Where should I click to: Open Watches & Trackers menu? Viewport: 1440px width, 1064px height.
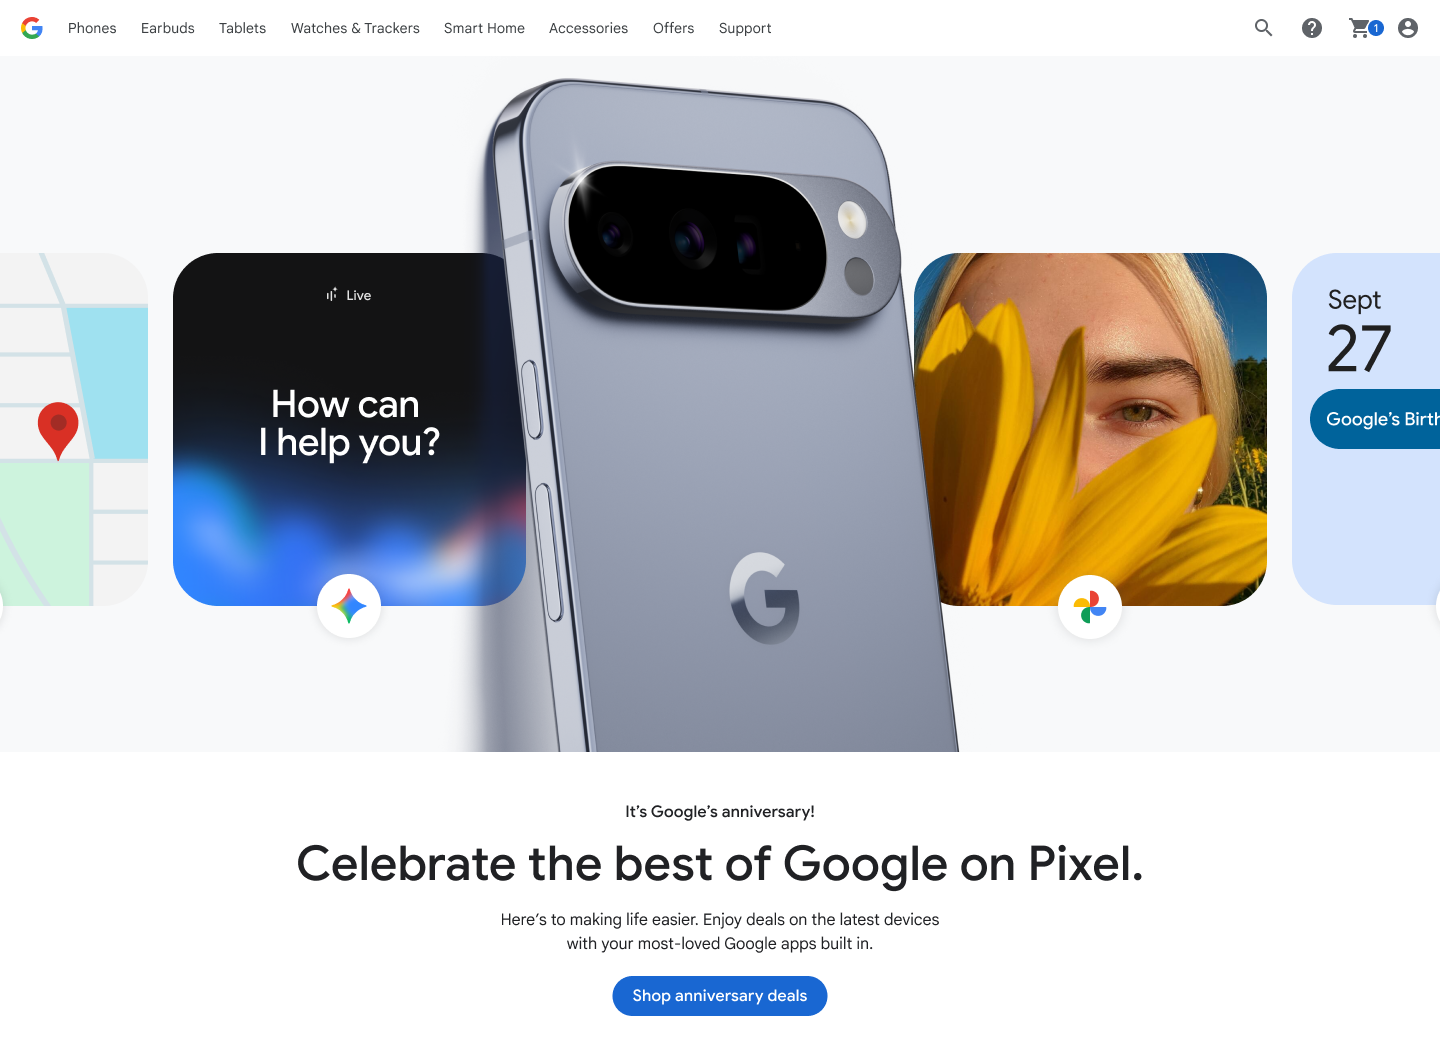[355, 28]
